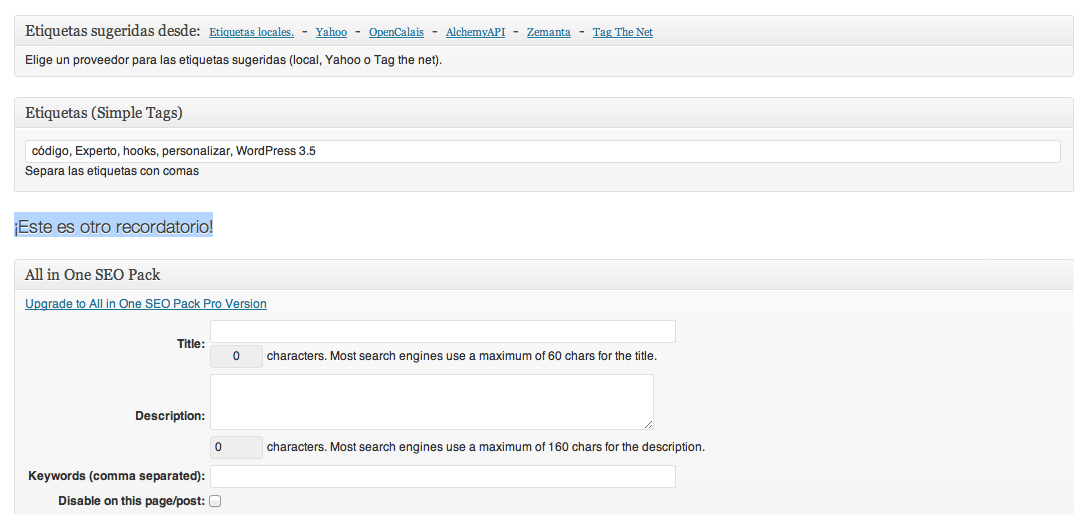
Task: Focus the Keywords (comma separated) field
Action: pos(443,476)
